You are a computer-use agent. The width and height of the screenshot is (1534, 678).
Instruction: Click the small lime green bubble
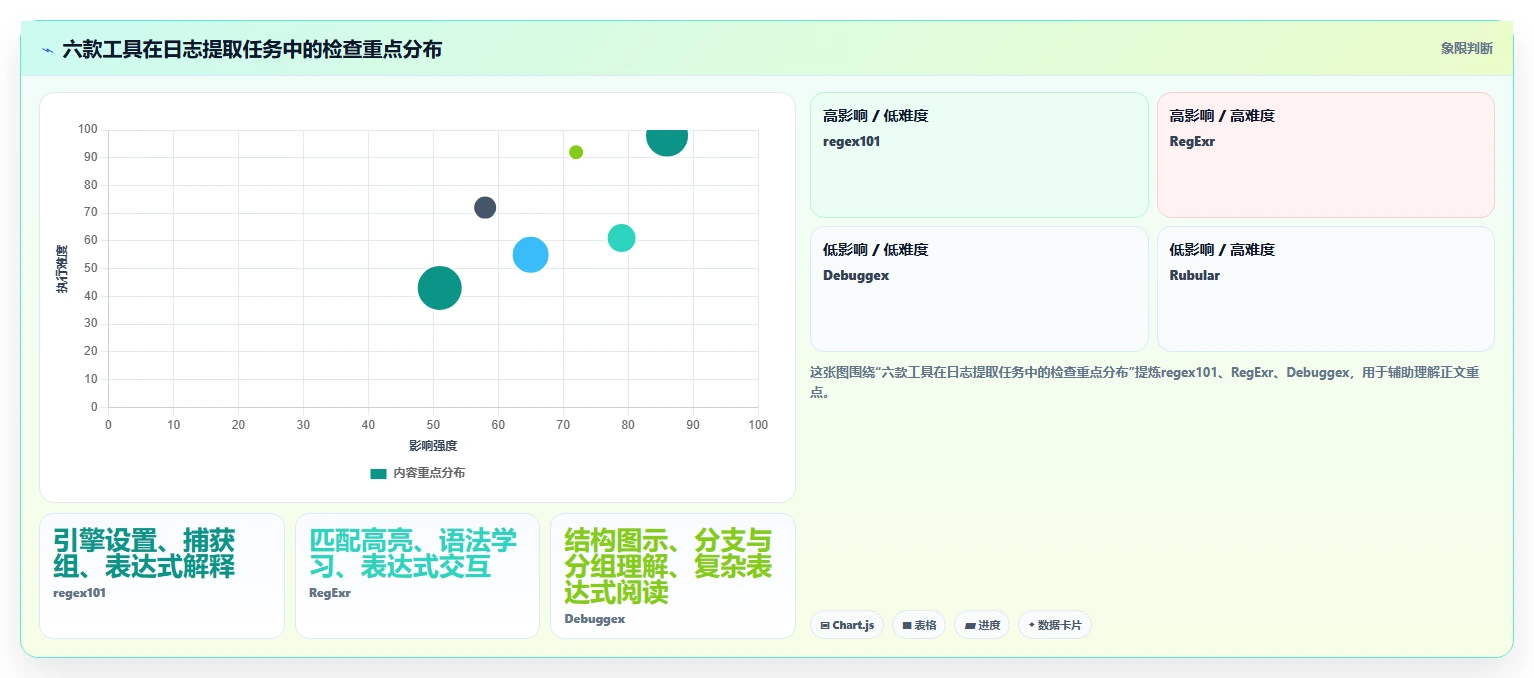pos(576,152)
